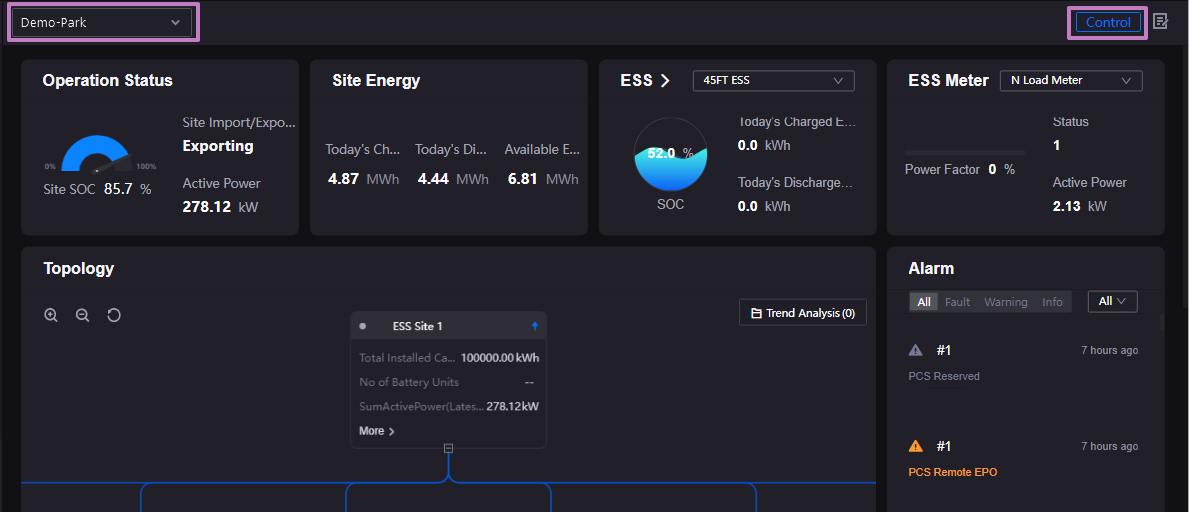
Task: Reset the topology view
Action: tap(114, 315)
